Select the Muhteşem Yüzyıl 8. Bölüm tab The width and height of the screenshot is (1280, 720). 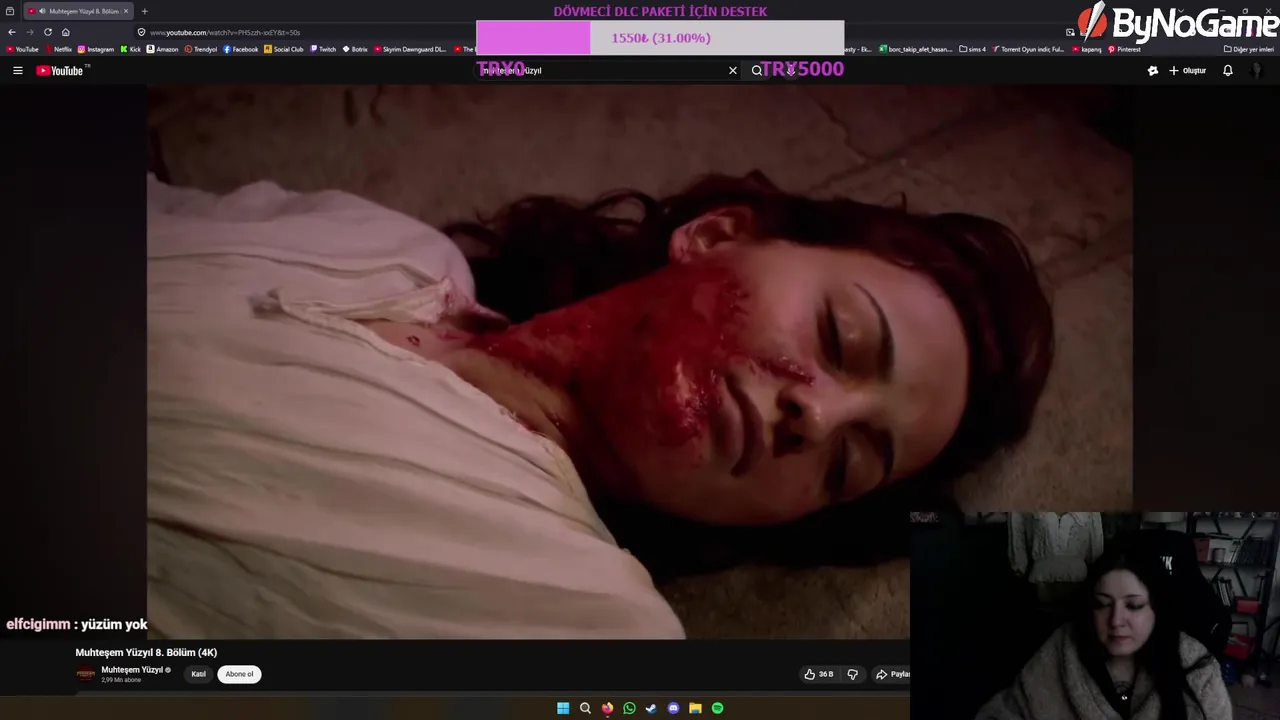77,11
